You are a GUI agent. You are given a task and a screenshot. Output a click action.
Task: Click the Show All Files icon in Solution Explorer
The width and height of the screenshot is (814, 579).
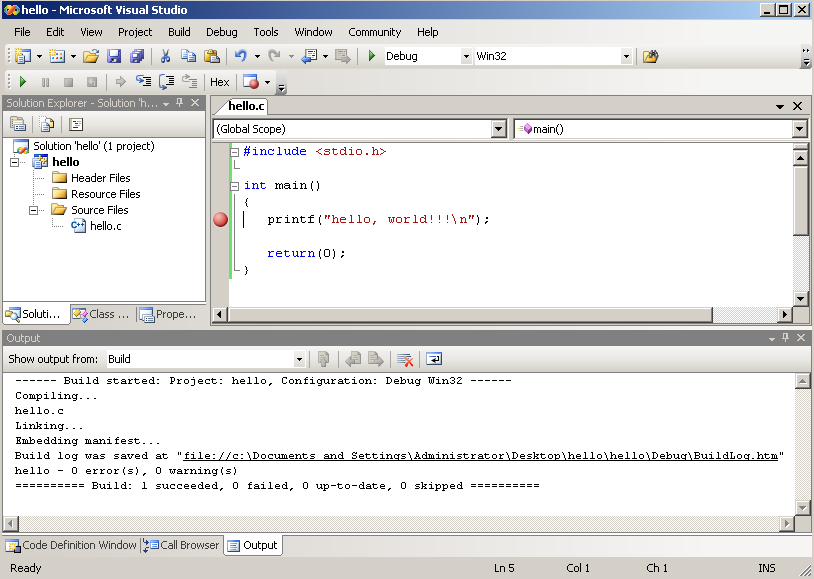(x=47, y=124)
